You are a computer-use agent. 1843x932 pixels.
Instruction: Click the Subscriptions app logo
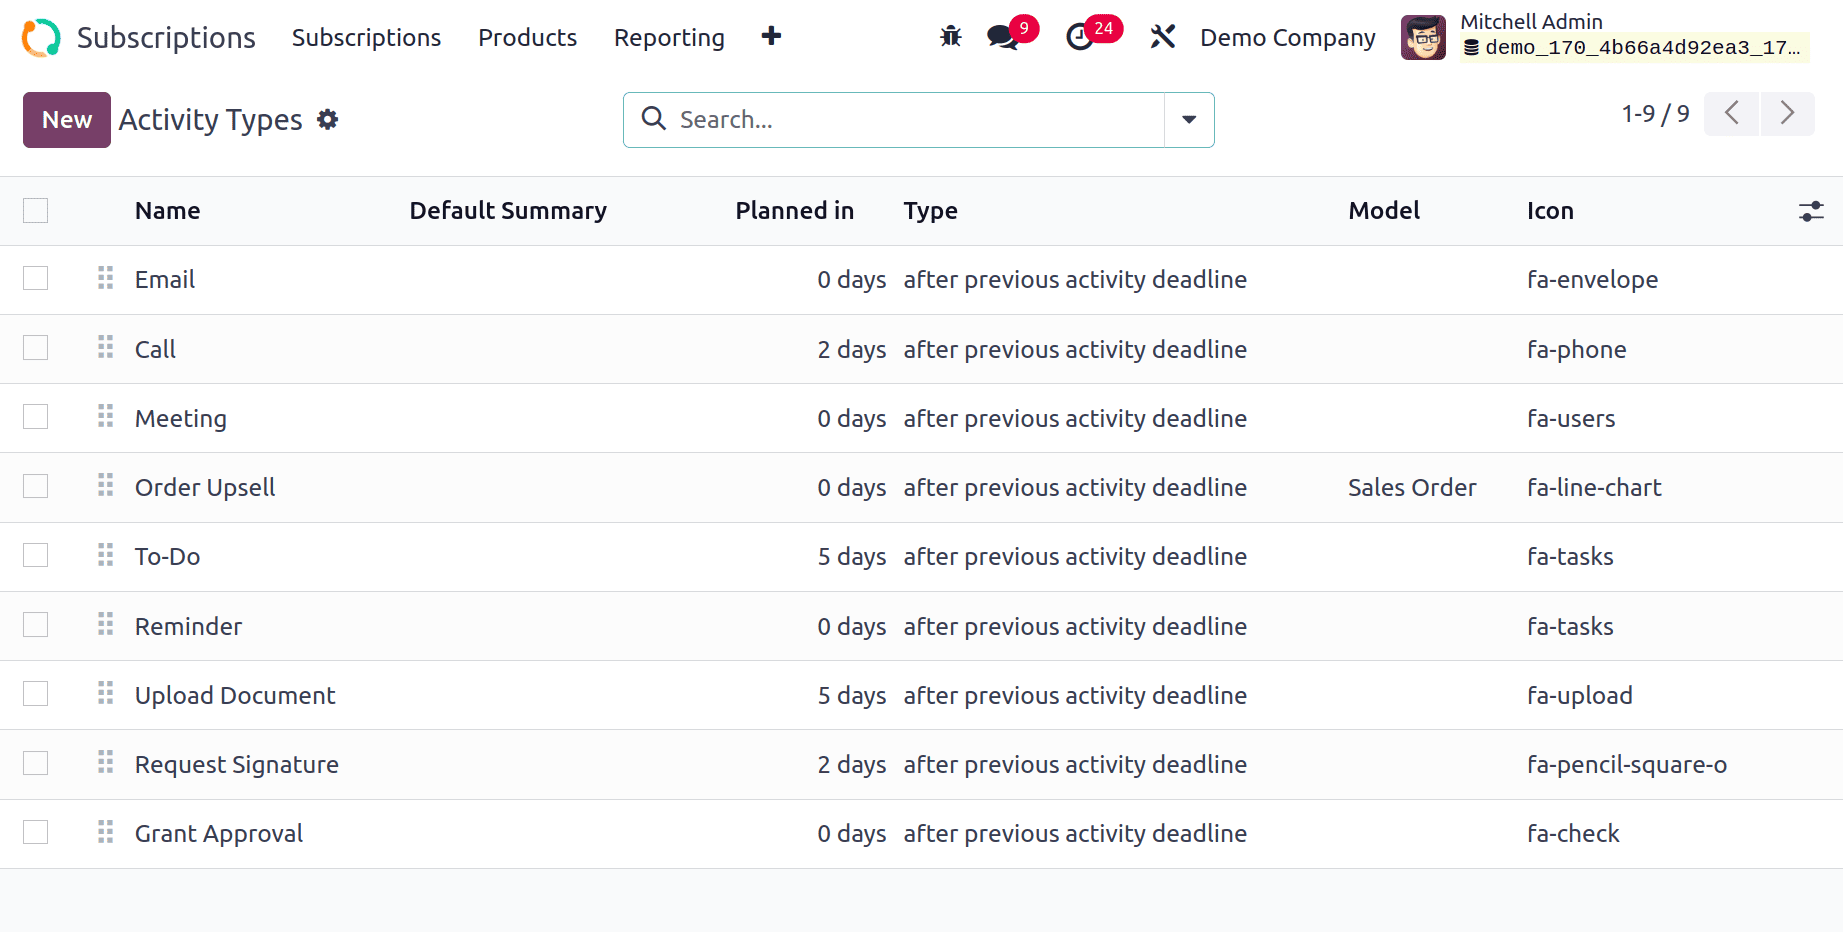point(41,37)
